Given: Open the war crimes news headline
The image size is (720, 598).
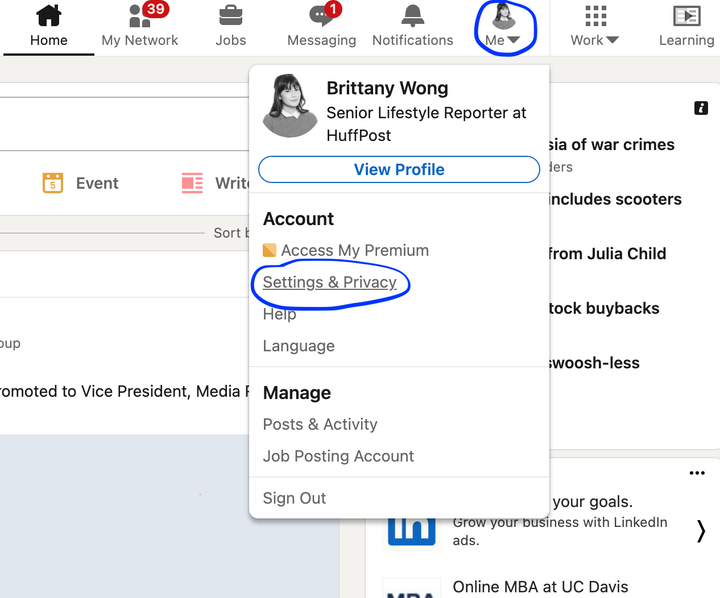Looking at the screenshot, I should pos(611,145).
